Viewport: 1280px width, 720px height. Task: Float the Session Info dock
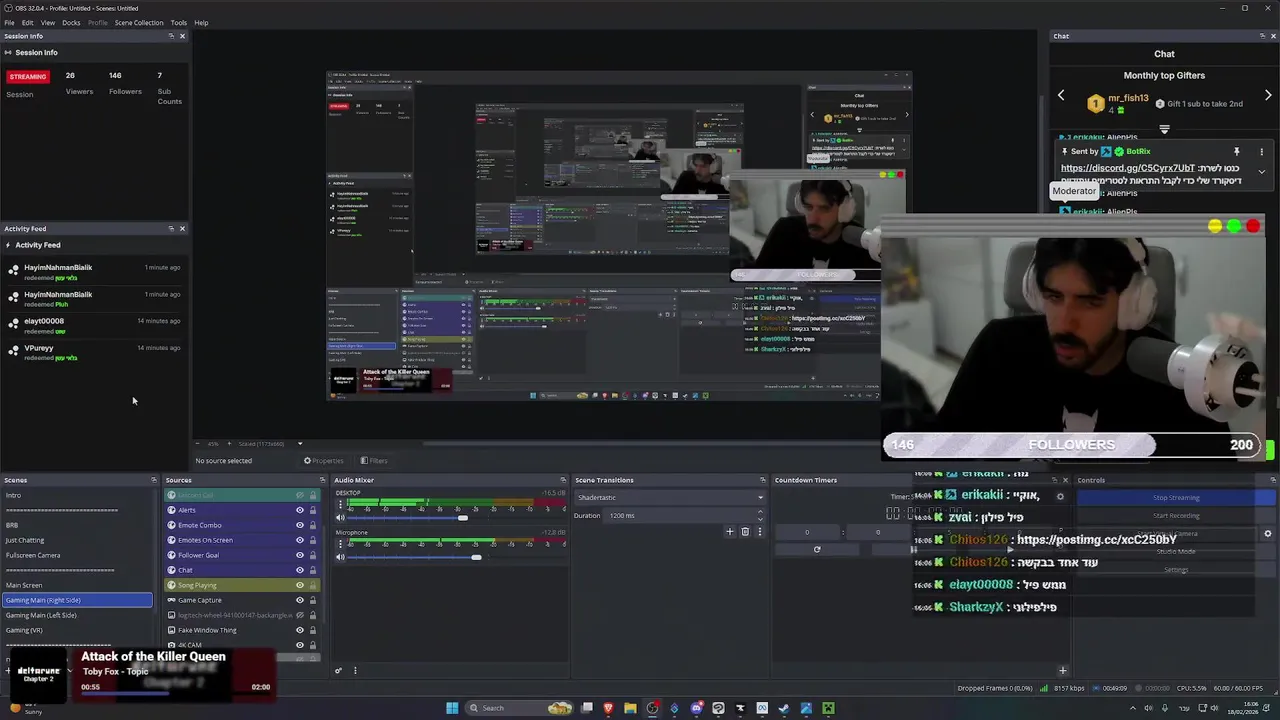coord(171,36)
